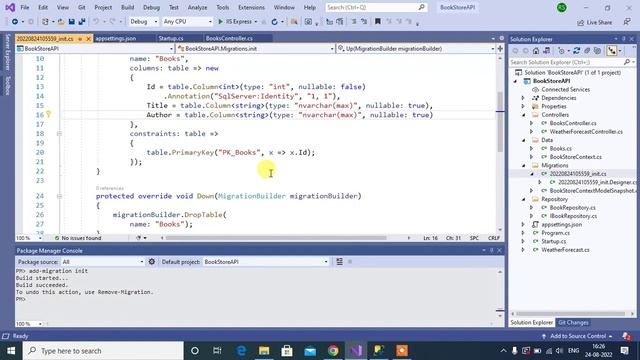The width and height of the screenshot is (640, 360).
Task: Click Live Share
Action: [594, 22]
